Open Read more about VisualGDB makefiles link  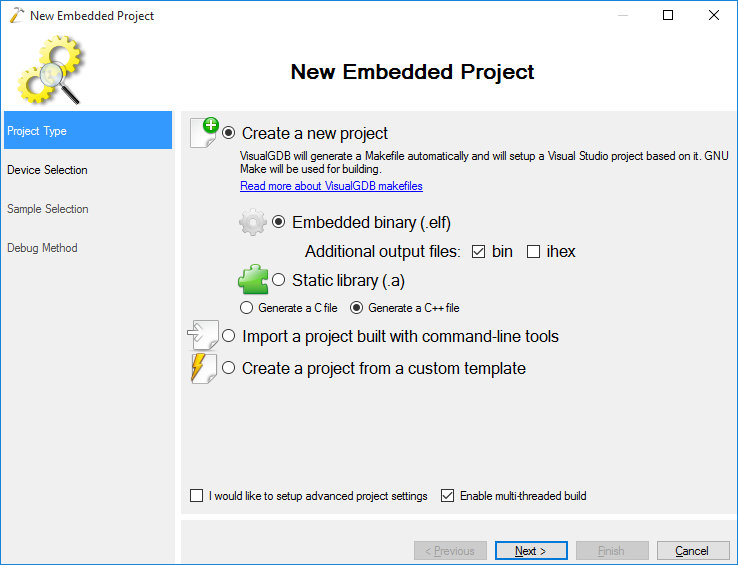pos(331,186)
